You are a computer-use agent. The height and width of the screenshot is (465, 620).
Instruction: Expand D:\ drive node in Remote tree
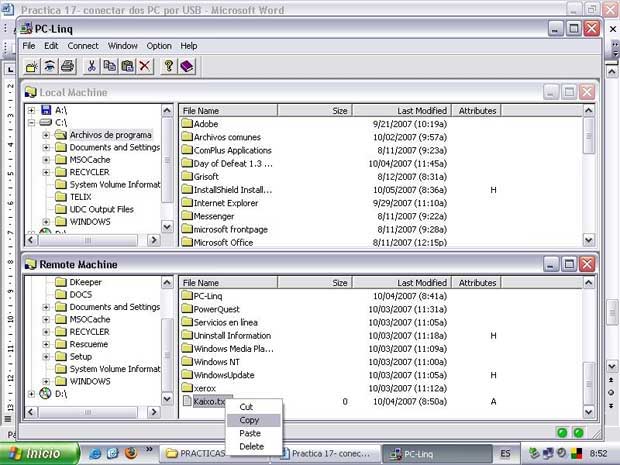point(31,394)
